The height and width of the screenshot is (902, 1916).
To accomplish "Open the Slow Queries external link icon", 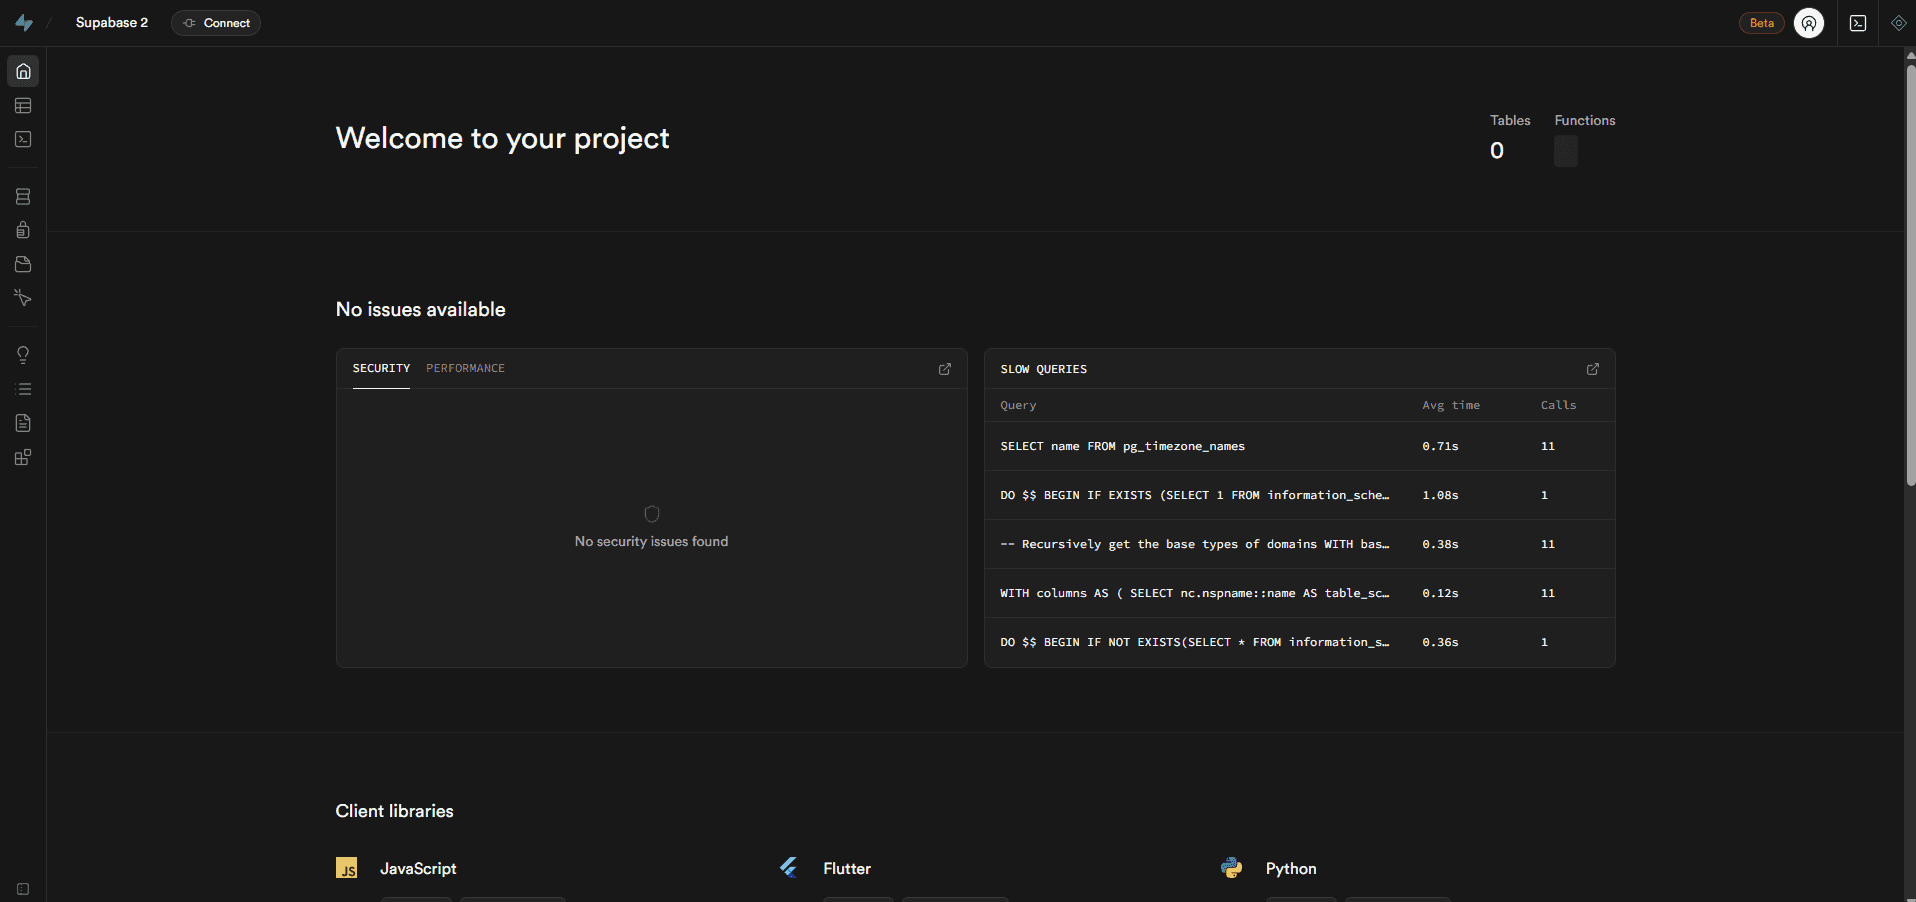I will coord(1592,369).
